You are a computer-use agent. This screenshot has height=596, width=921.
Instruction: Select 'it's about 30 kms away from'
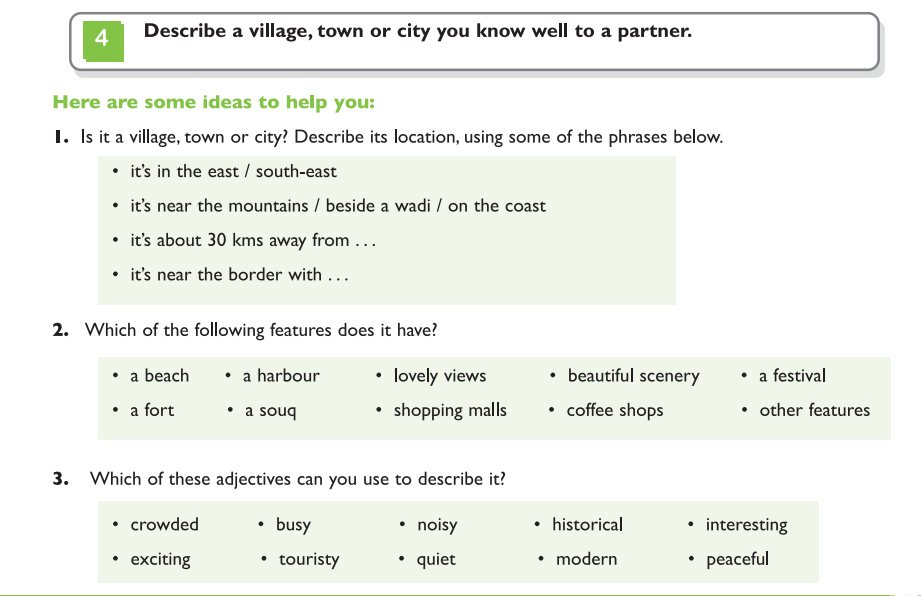click(x=253, y=241)
